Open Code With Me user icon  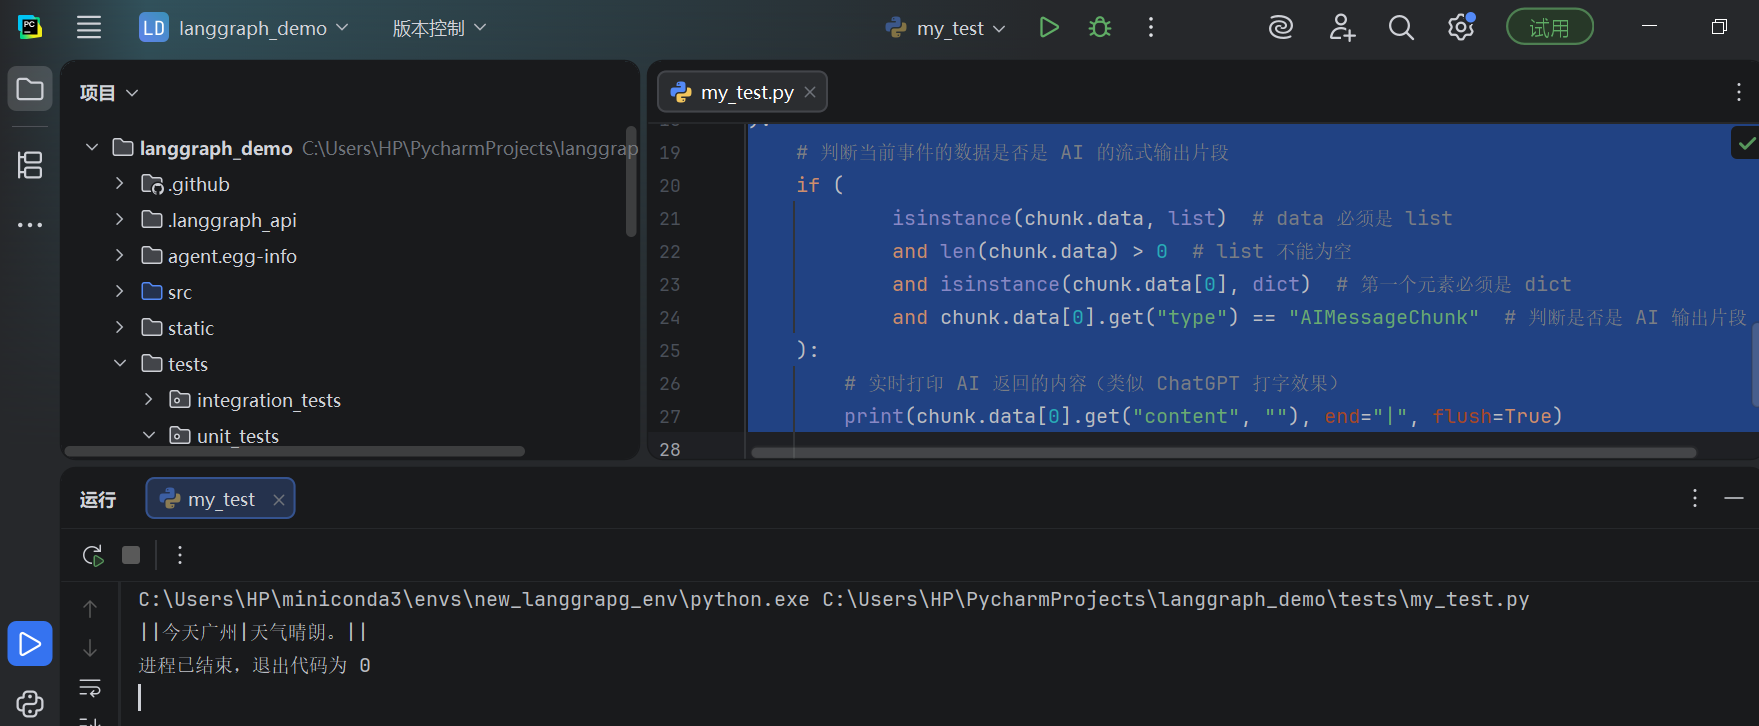pyautogui.click(x=1342, y=28)
